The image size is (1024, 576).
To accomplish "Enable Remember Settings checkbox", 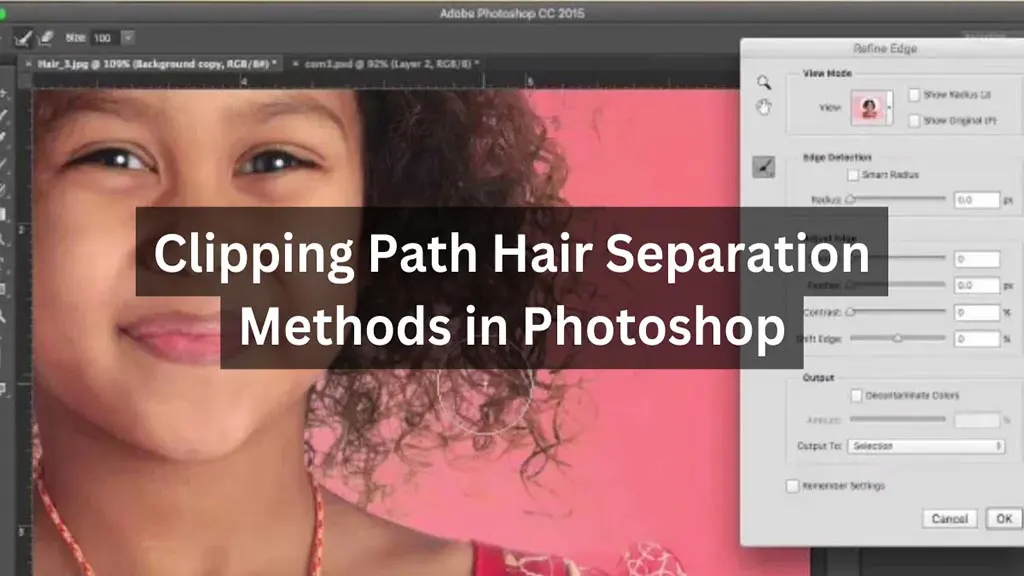I will point(792,486).
